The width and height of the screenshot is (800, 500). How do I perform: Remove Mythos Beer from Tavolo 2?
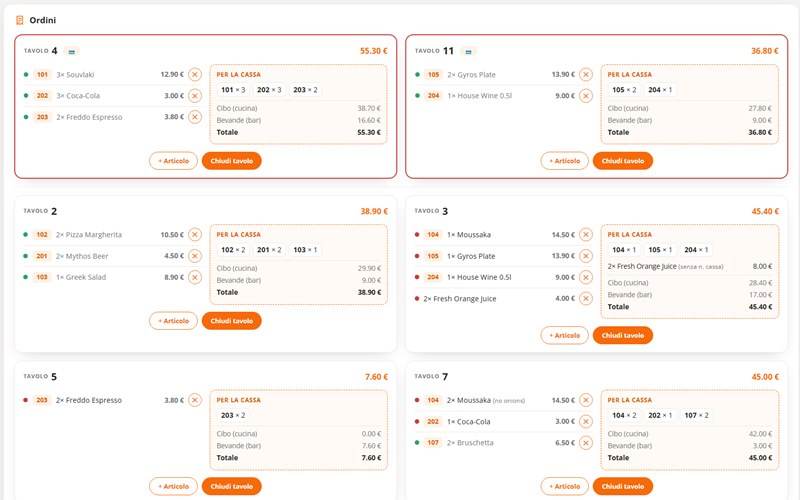coord(194,256)
